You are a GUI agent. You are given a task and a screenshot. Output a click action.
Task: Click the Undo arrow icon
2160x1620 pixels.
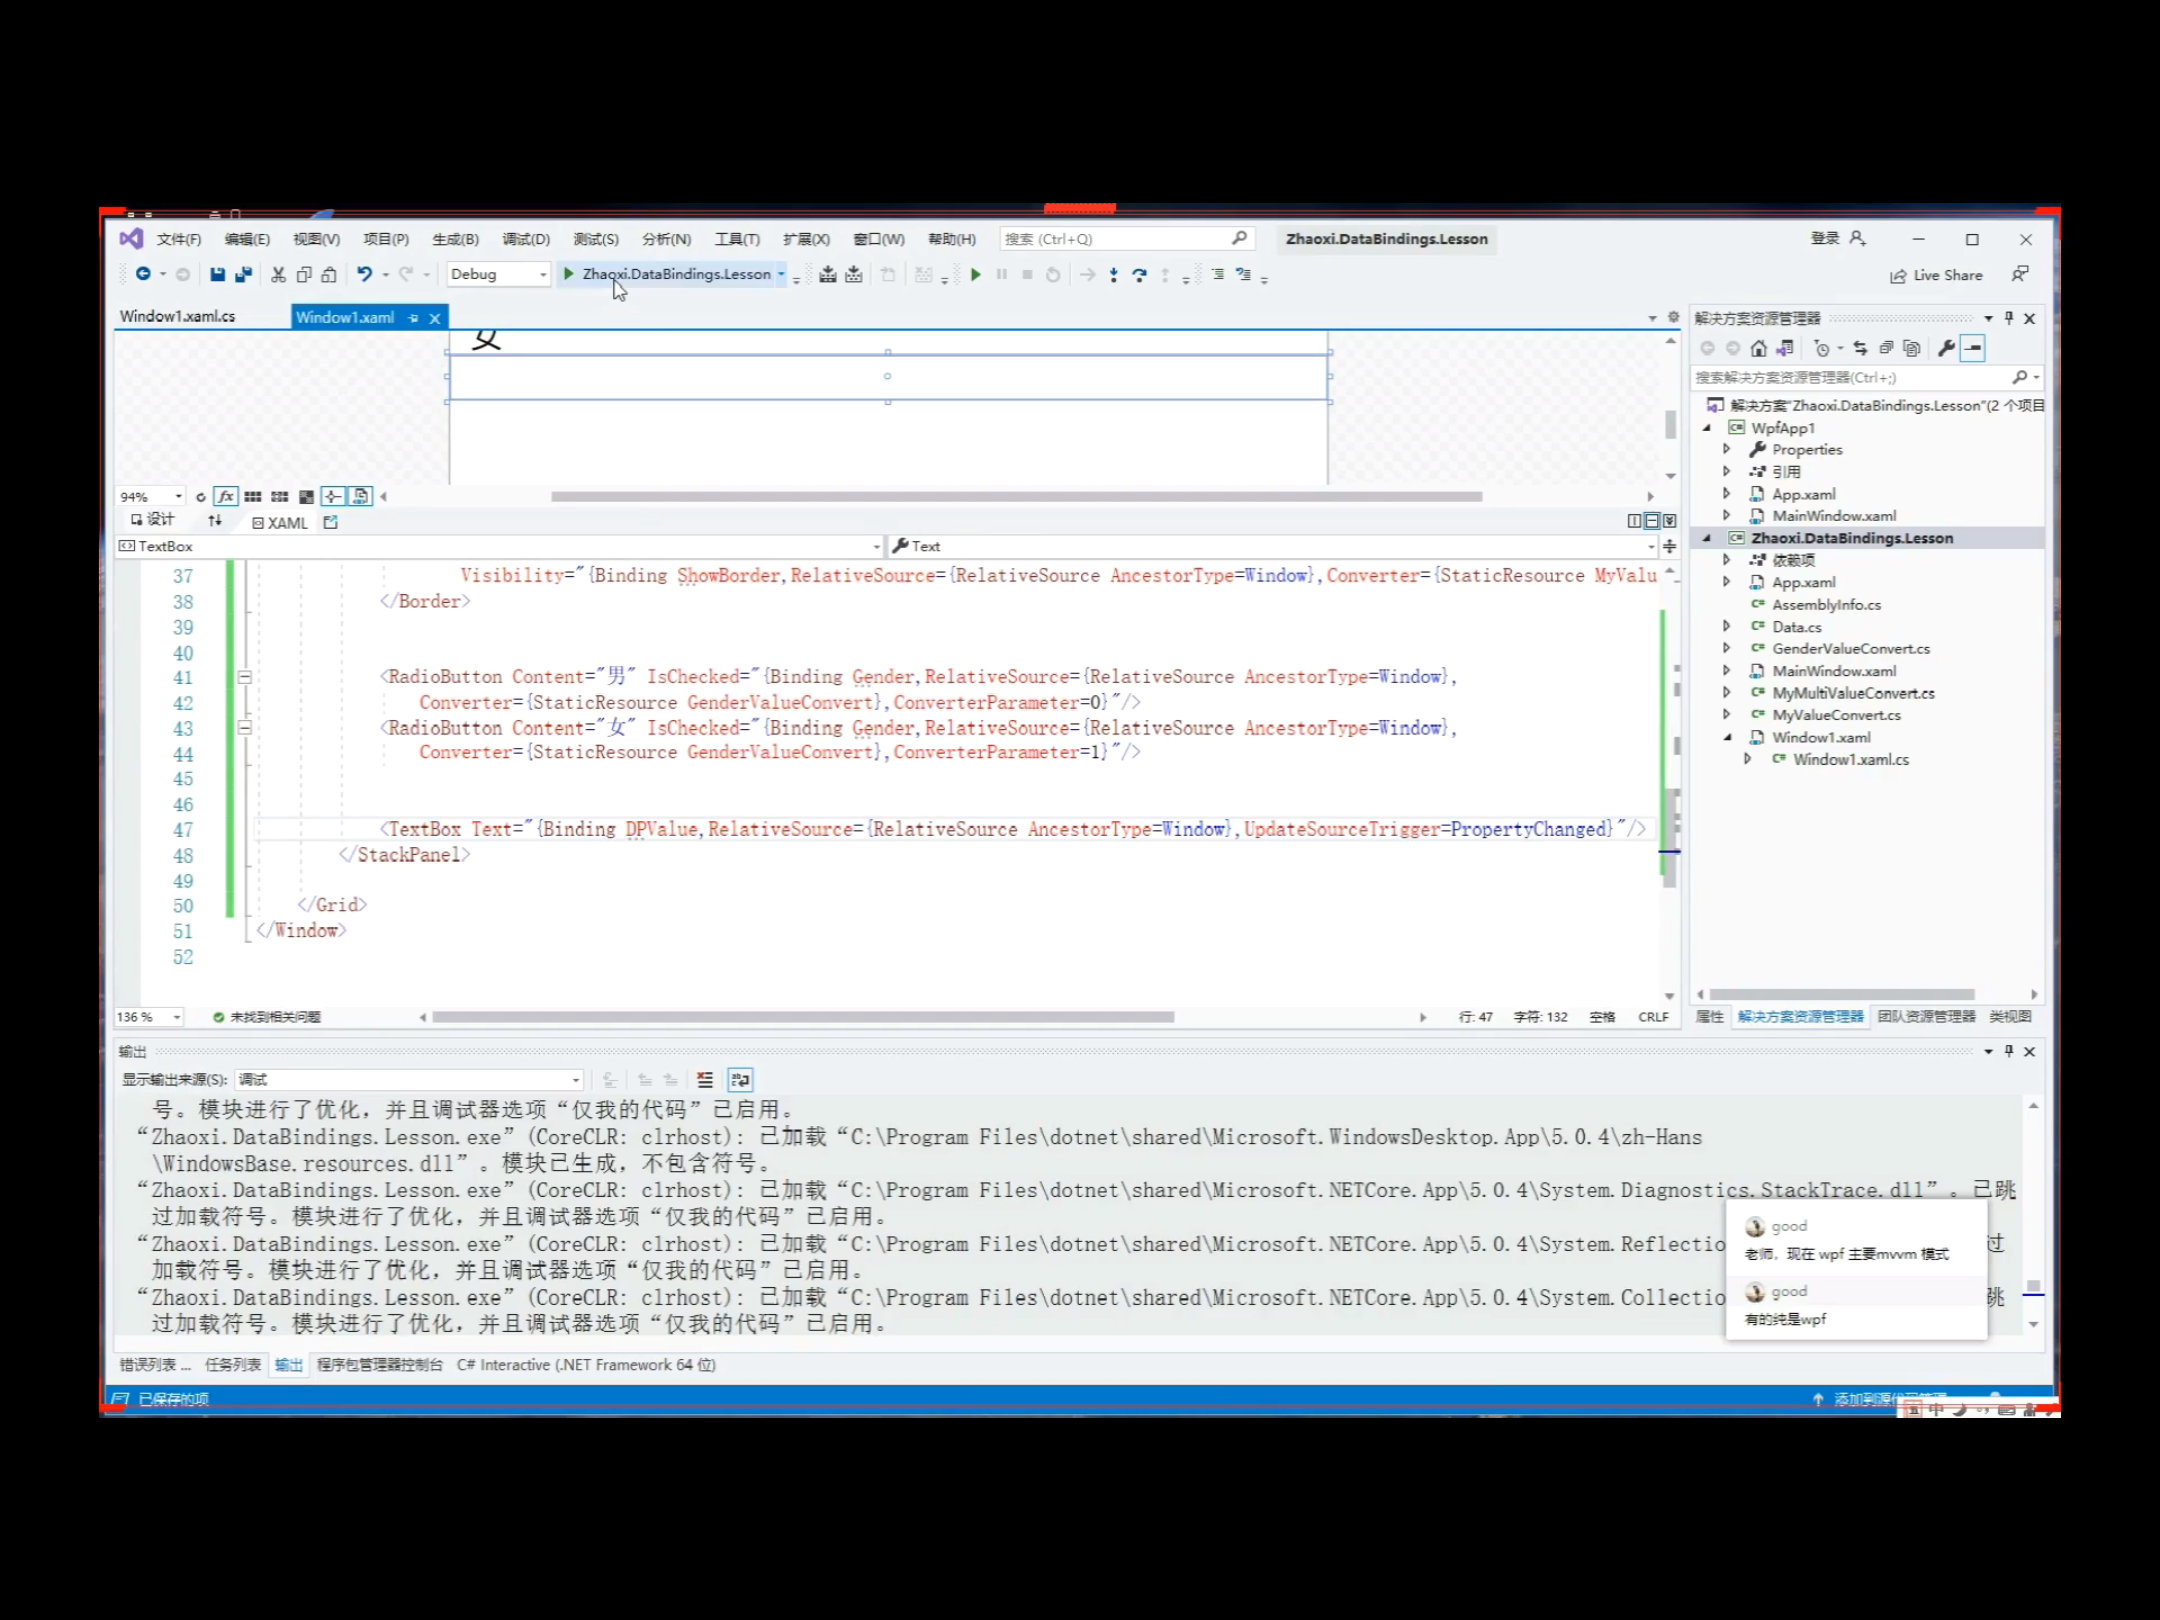pyautogui.click(x=364, y=274)
